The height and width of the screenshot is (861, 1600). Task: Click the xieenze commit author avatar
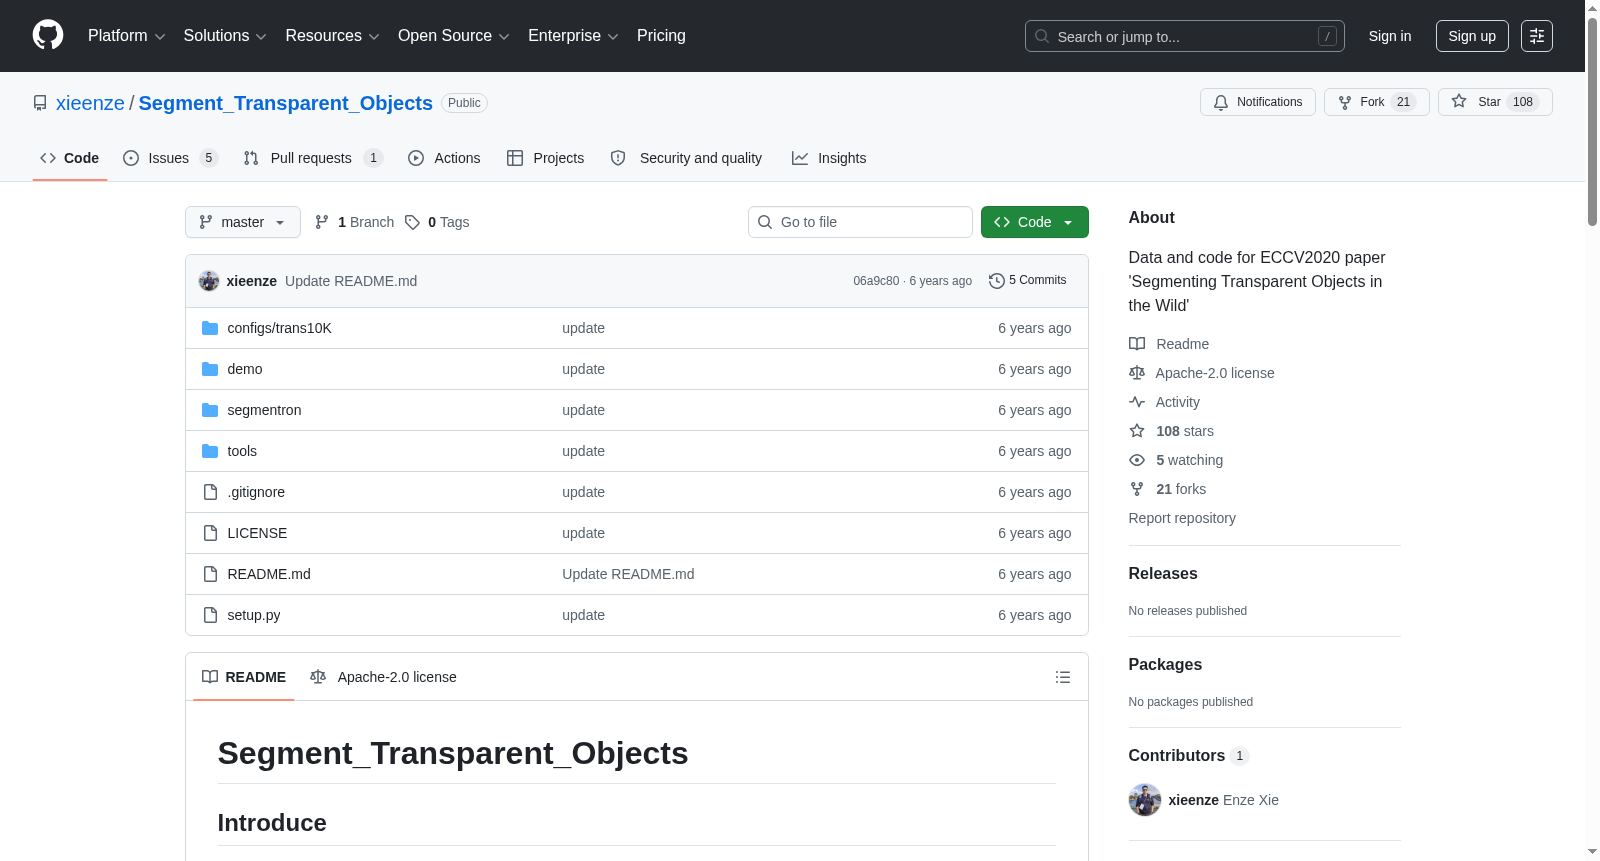click(x=209, y=281)
